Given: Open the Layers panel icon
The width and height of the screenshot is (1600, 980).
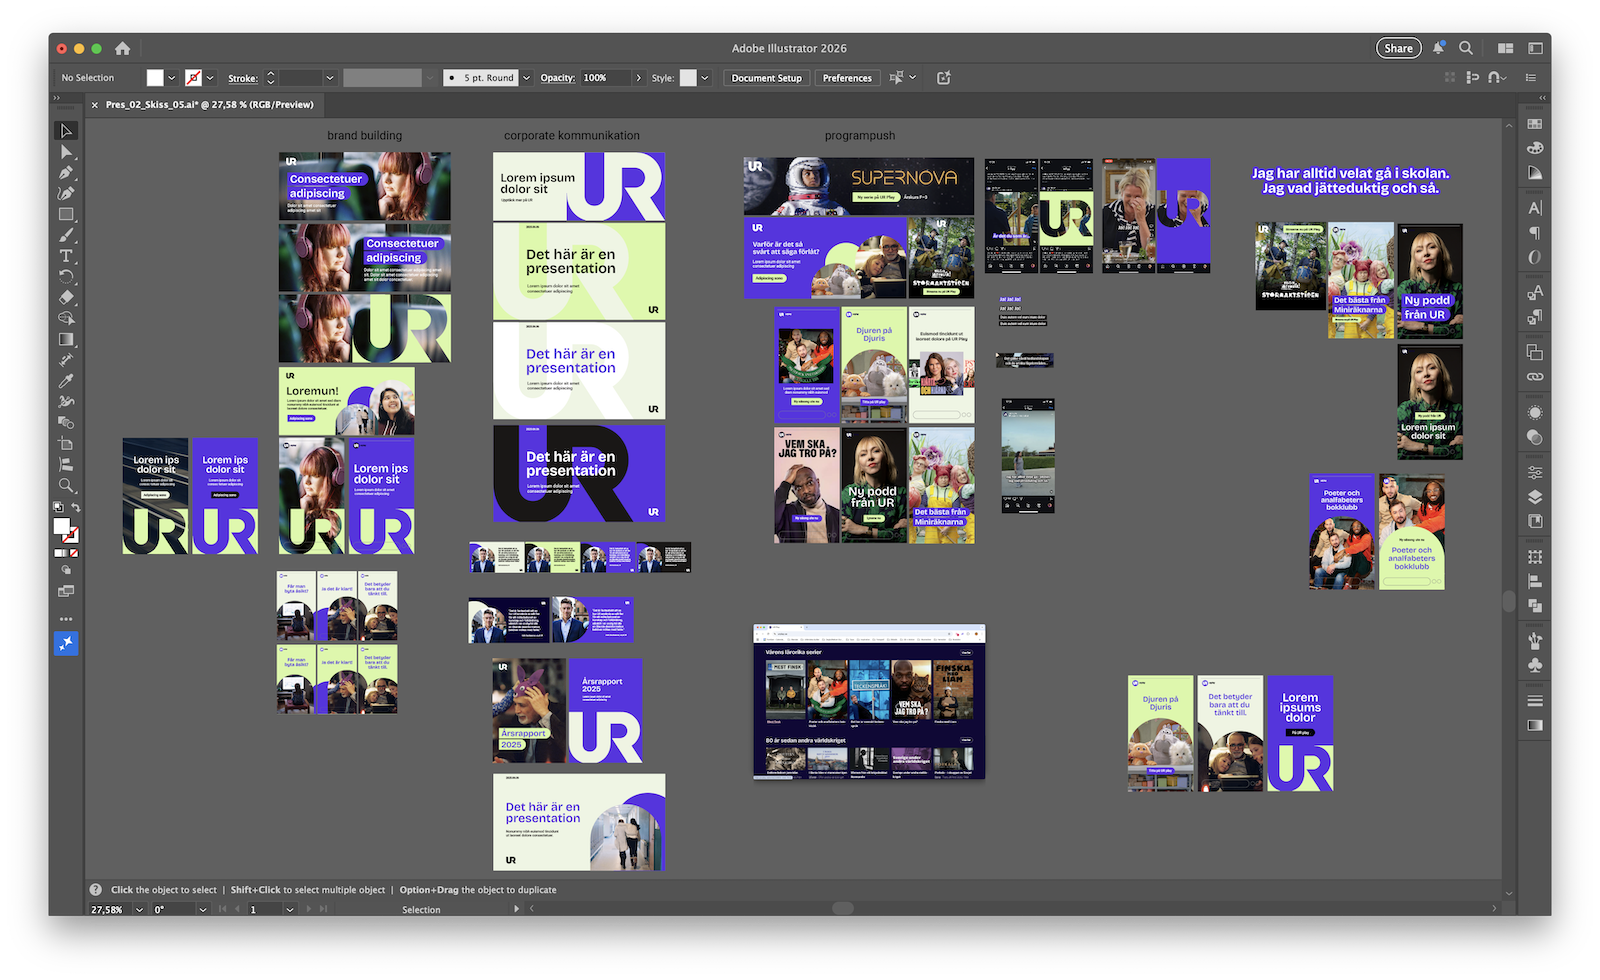Looking at the screenshot, I should 1535,497.
